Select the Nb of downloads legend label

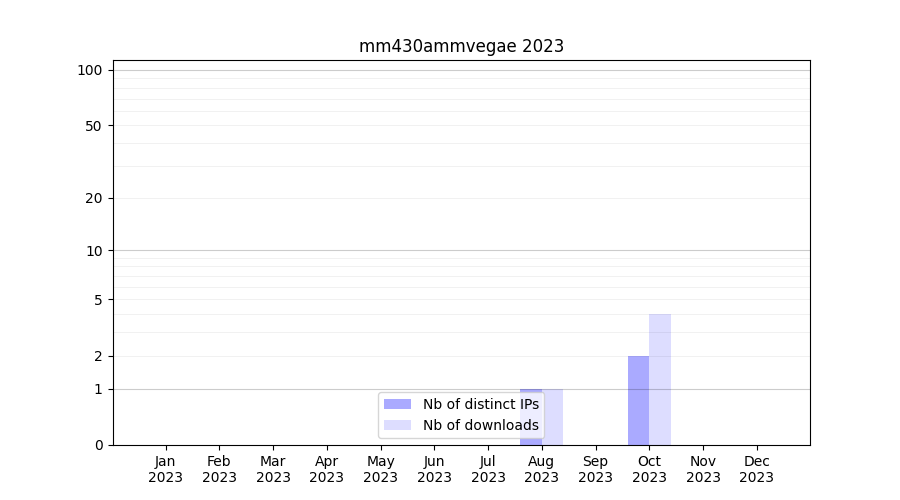480,425
